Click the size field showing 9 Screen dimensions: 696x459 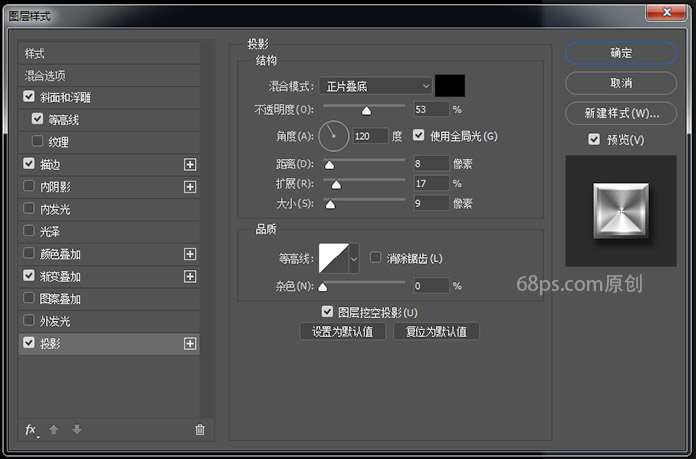pyautogui.click(x=431, y=203)
